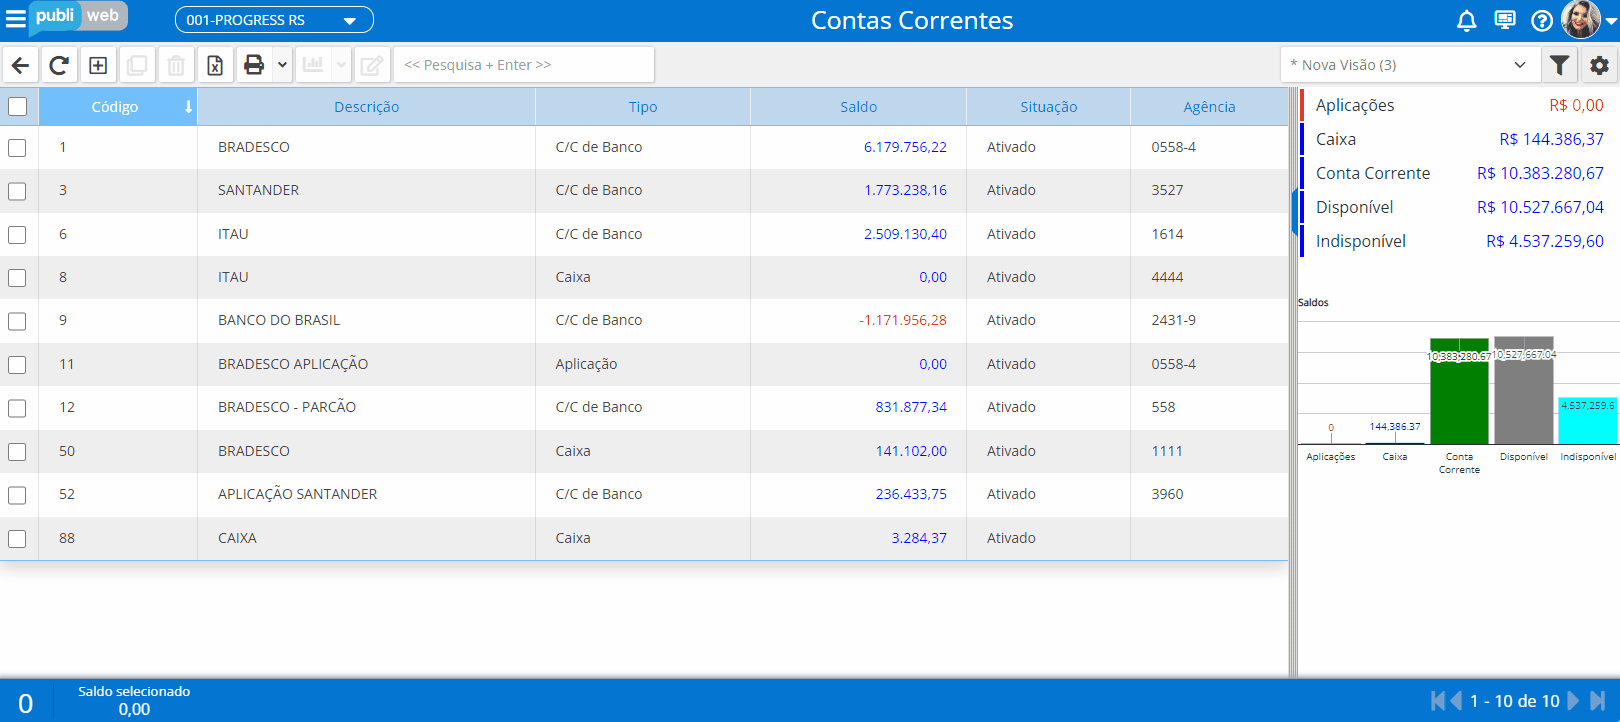The width and height of the screenshot is (1620, 722).
Task: Toggle the select-all checkbox in header
Action: (17, 106)
